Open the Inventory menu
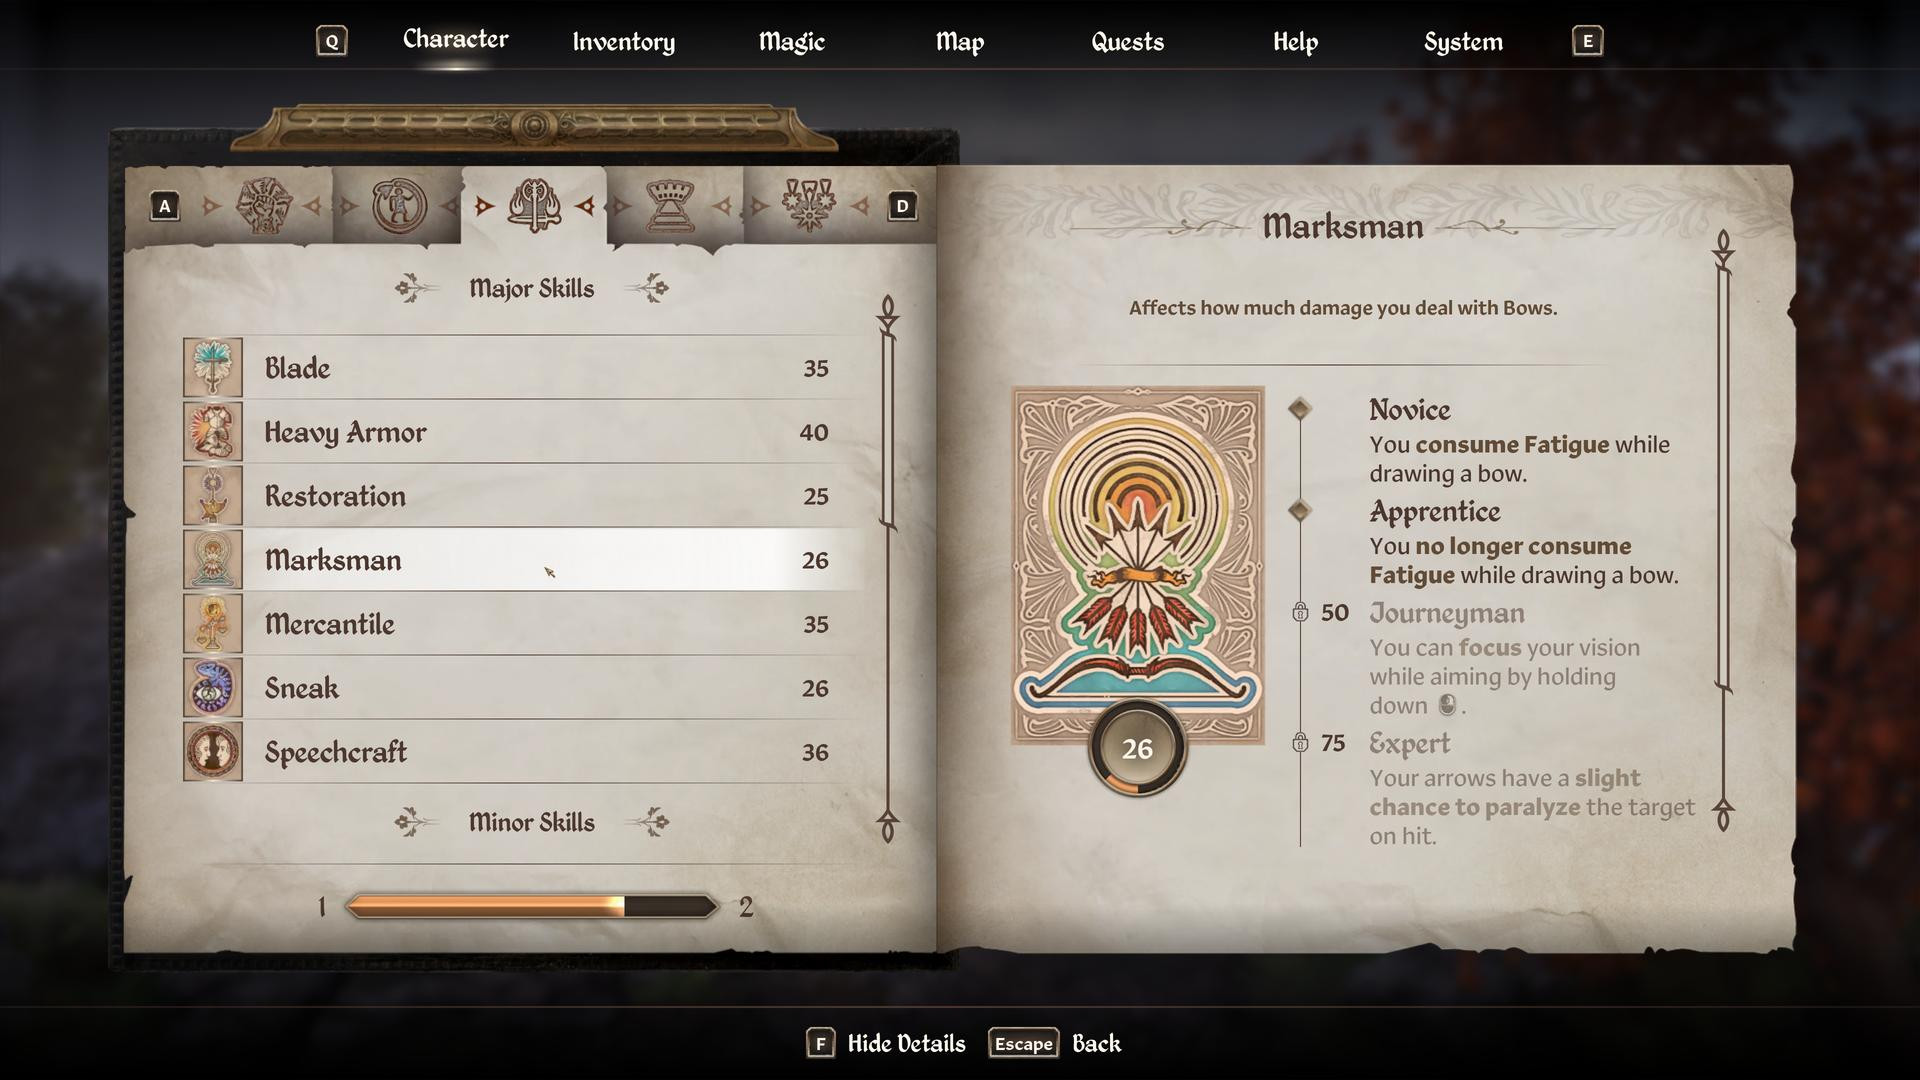 pos(623,42)
